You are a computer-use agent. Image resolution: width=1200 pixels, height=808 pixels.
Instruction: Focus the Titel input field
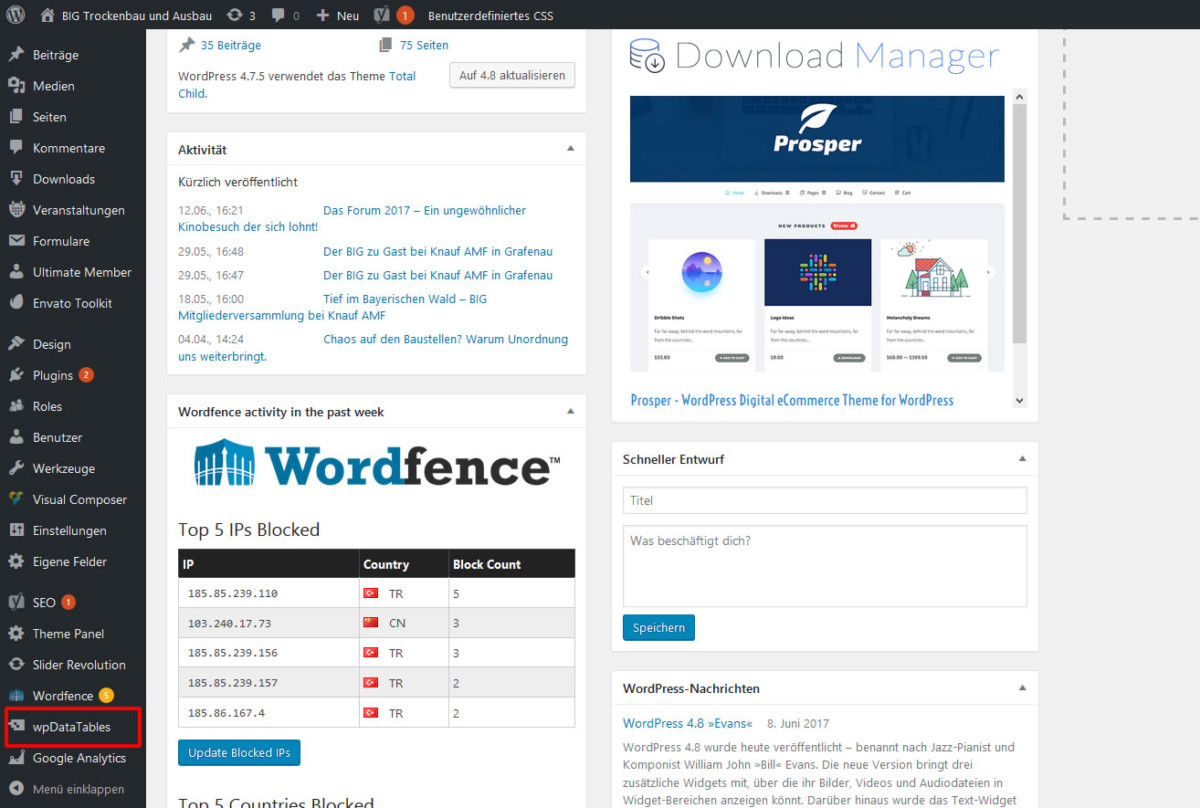(x=825, y=500)
